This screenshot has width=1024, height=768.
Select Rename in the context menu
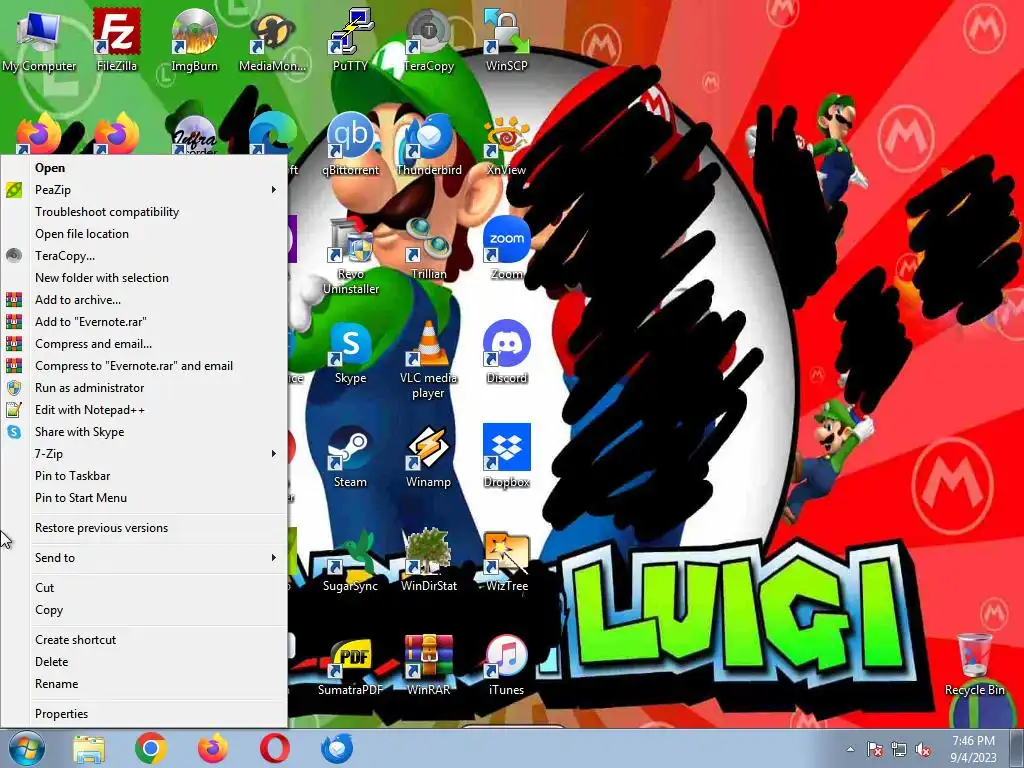pos(144,684)
